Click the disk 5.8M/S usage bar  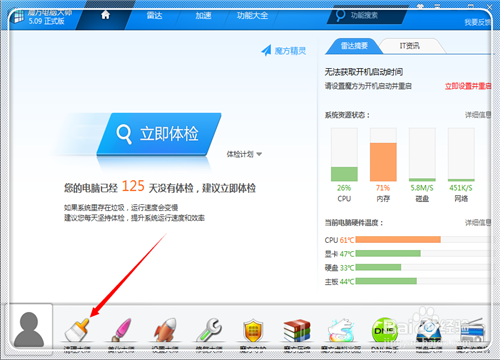422,154
